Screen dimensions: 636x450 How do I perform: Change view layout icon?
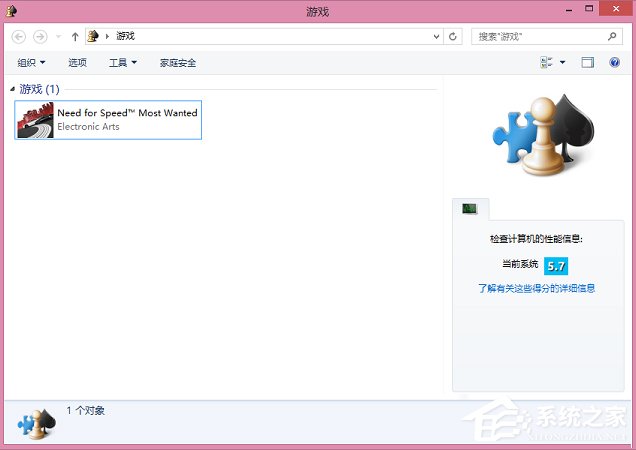pos(546,62)
